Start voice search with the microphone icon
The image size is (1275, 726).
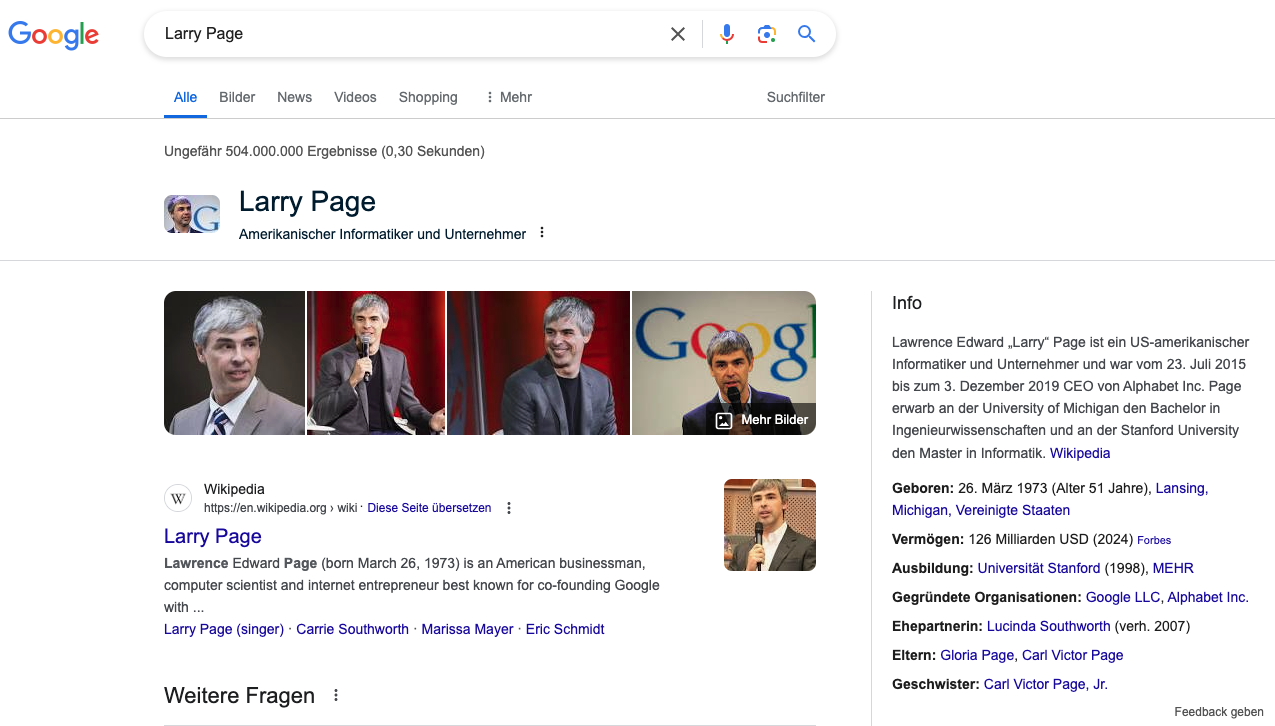click(727, 34)
